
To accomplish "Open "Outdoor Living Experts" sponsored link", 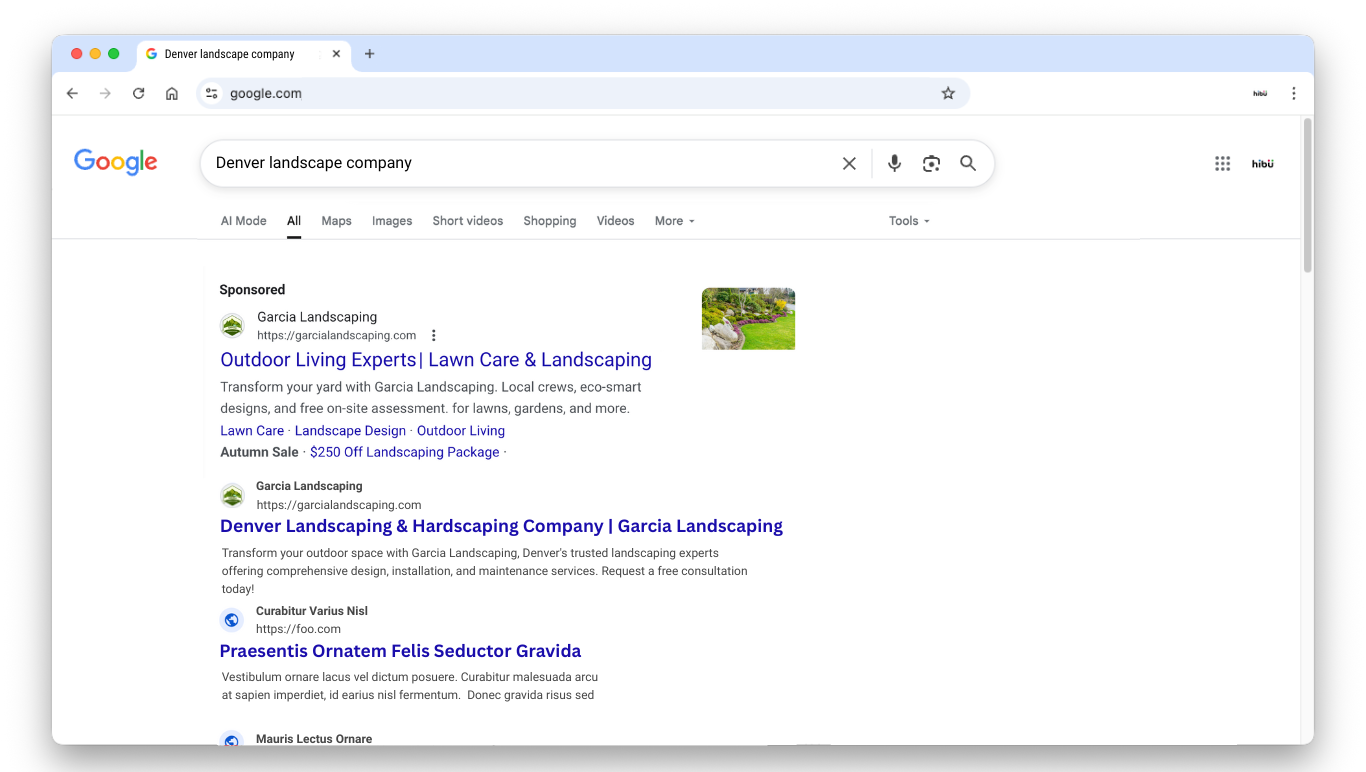I will click(435, 360).
